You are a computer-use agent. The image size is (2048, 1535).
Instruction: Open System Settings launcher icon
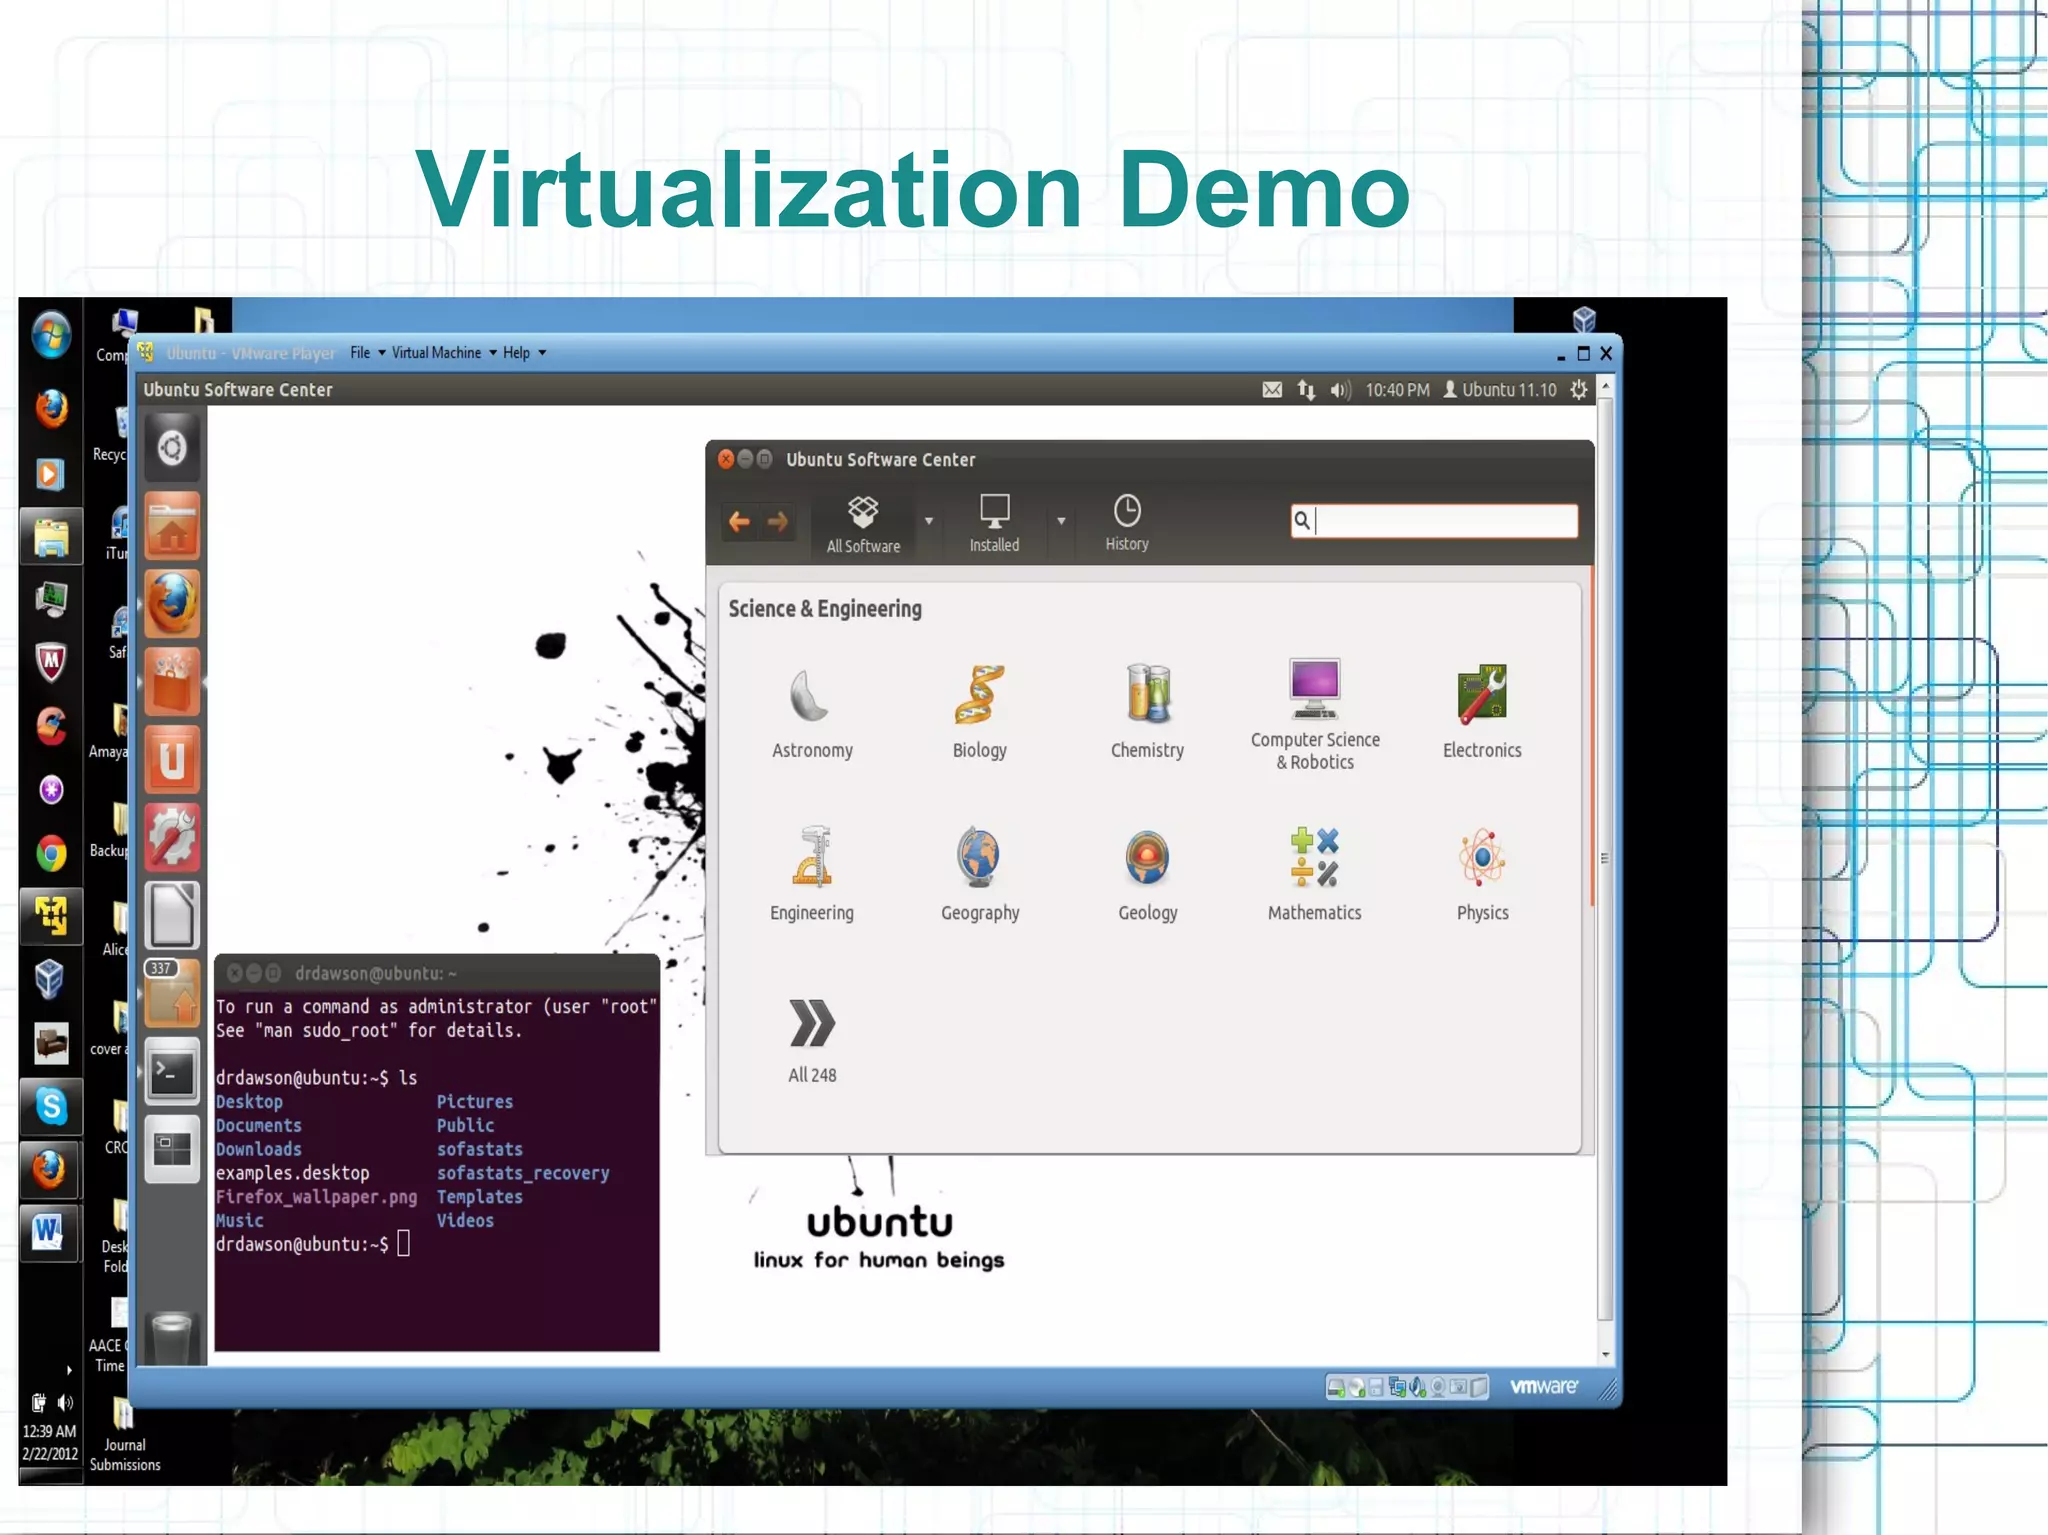172,837
